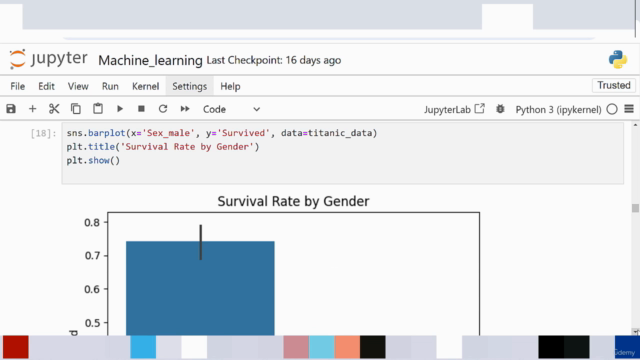Image resolution: width=640 pixels, height=360 pixels.
Task: Cut the selected cell with the scissors icon
Action: pyautogui.click(x=54, y=109)
